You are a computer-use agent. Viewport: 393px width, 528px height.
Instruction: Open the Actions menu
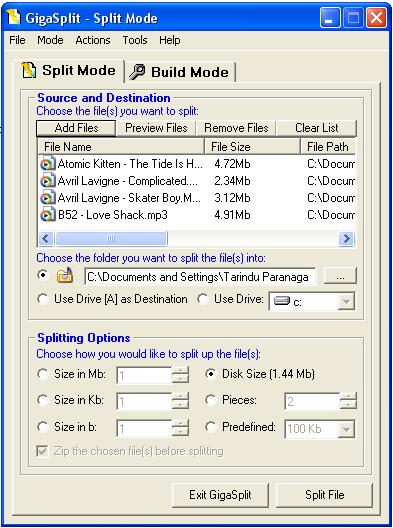pyautogui.click(x=93, y=40)
